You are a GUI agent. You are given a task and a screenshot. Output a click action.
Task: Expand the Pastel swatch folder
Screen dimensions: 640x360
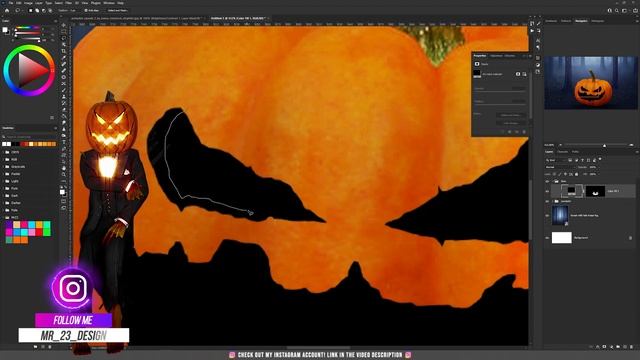pos(4,174)
